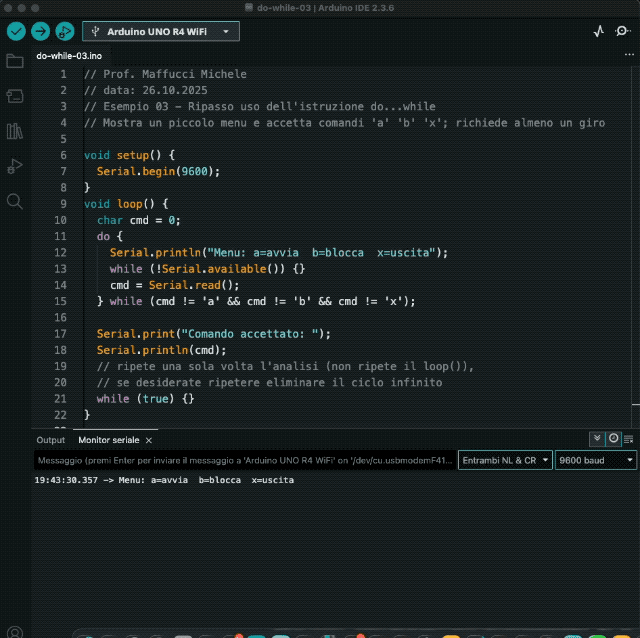Open the Debug panel in sidebar
640x638 pixels.
point(15,166)
